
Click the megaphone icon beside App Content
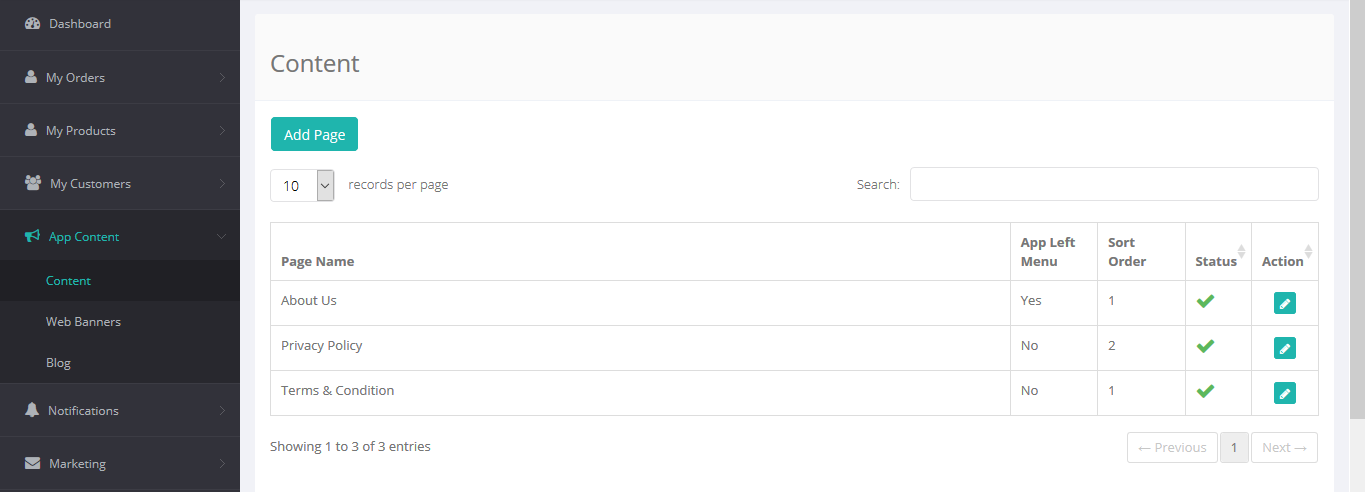[32, 237]
